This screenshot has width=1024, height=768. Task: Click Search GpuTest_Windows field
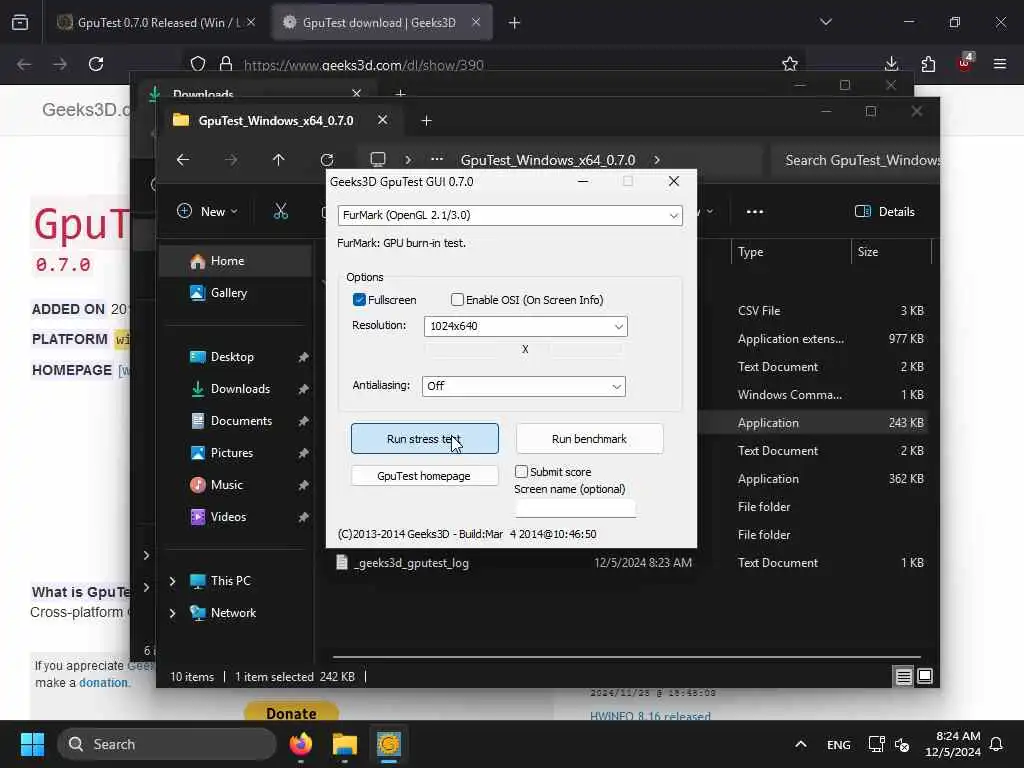pyautogui.click(x=856, y=161)
